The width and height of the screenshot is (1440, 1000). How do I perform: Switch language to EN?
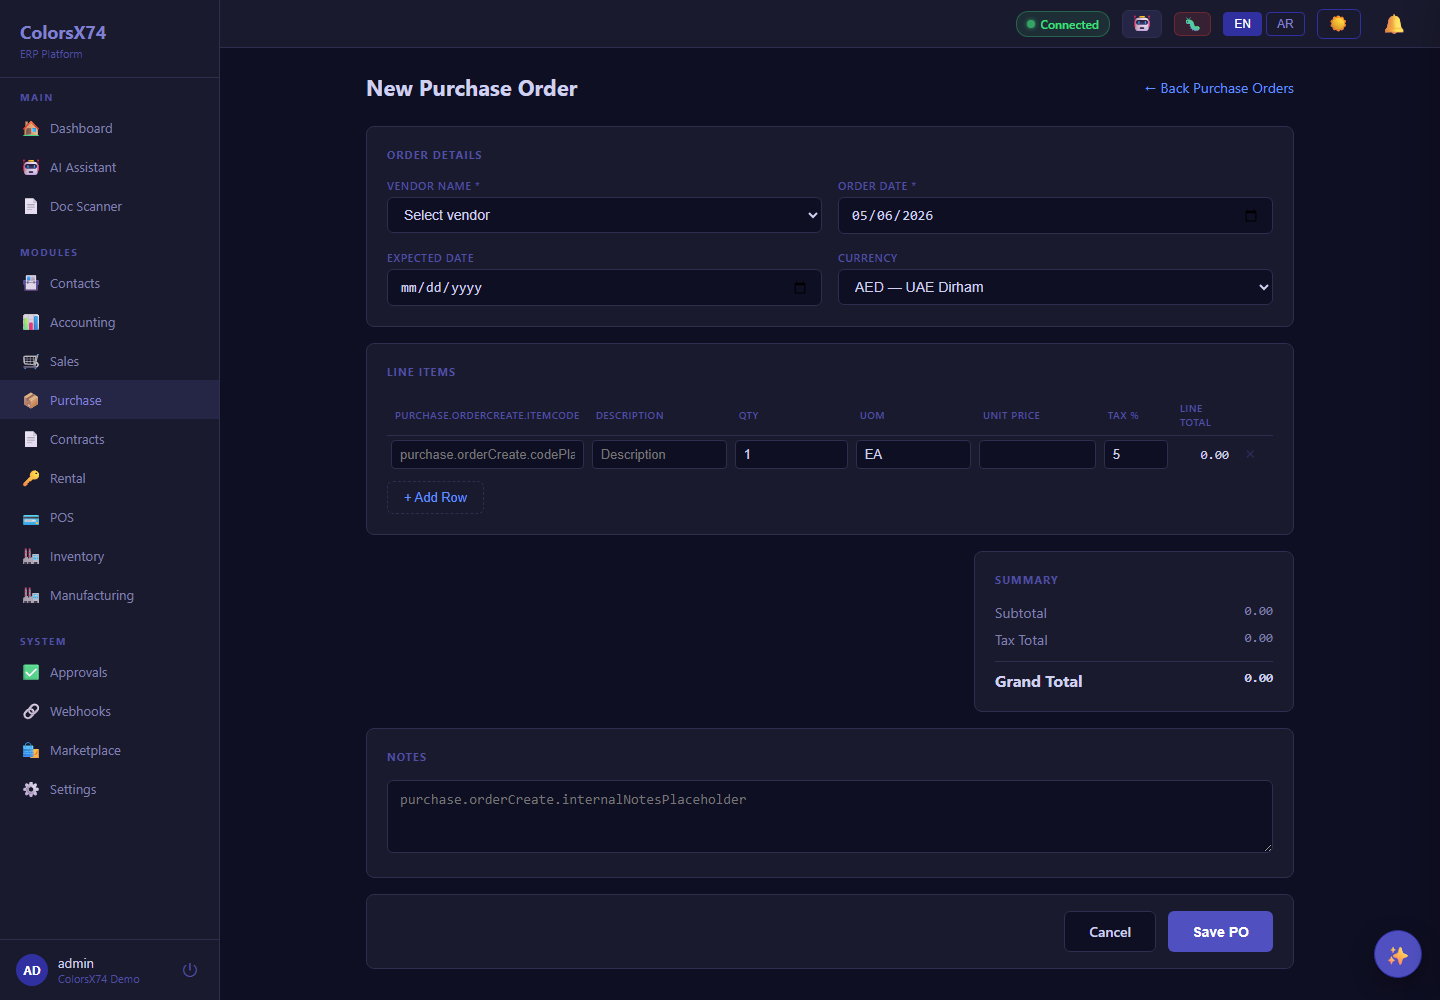click(x=1242, y=24)
